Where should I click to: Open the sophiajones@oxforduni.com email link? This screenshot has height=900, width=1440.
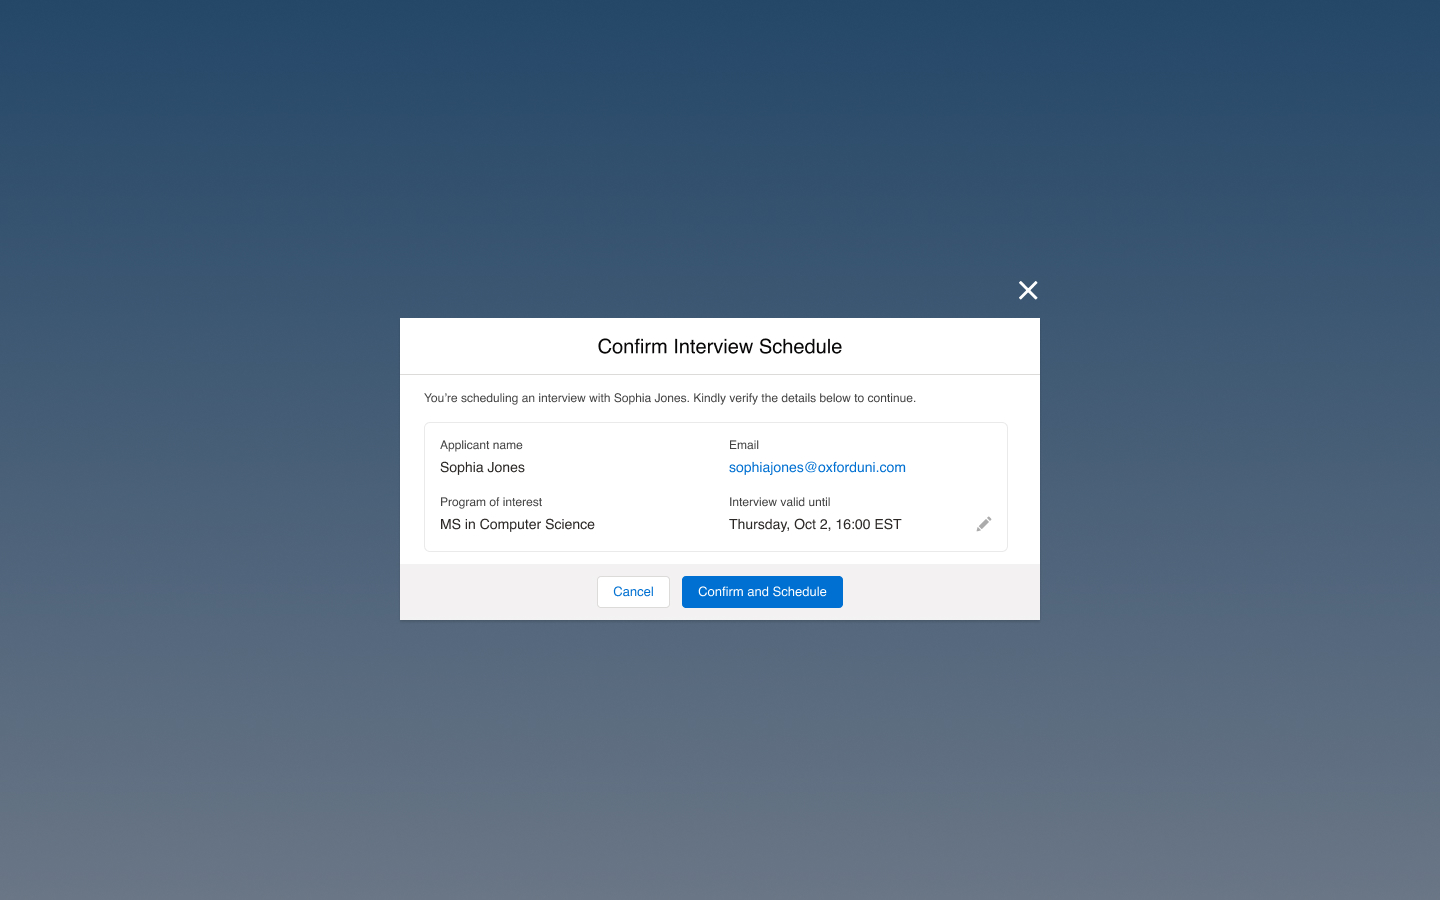click(x=817, y=467)
